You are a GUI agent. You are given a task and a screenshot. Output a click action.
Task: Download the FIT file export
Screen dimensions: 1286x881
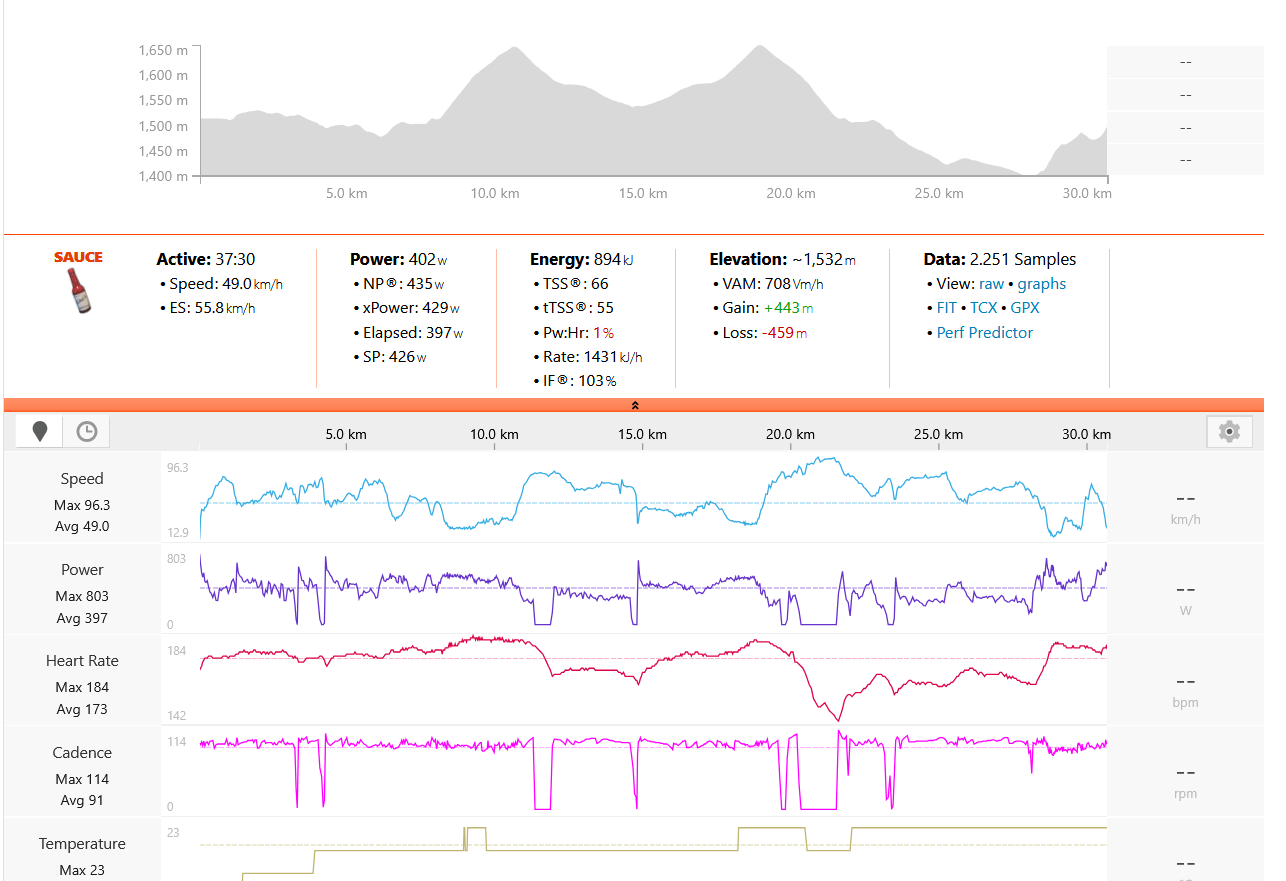[x=947, y=308]
